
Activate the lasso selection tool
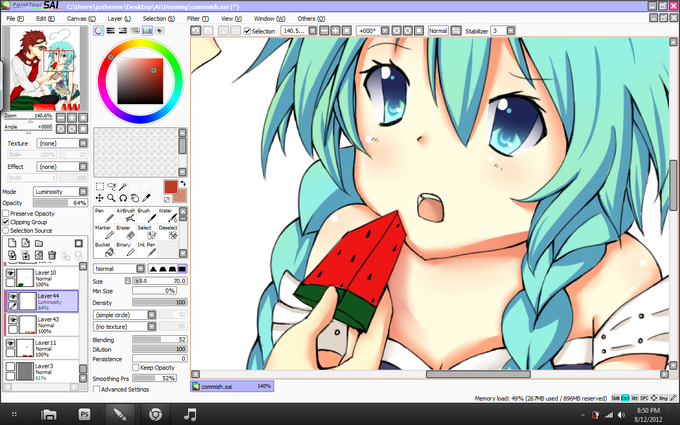[111, 186]
